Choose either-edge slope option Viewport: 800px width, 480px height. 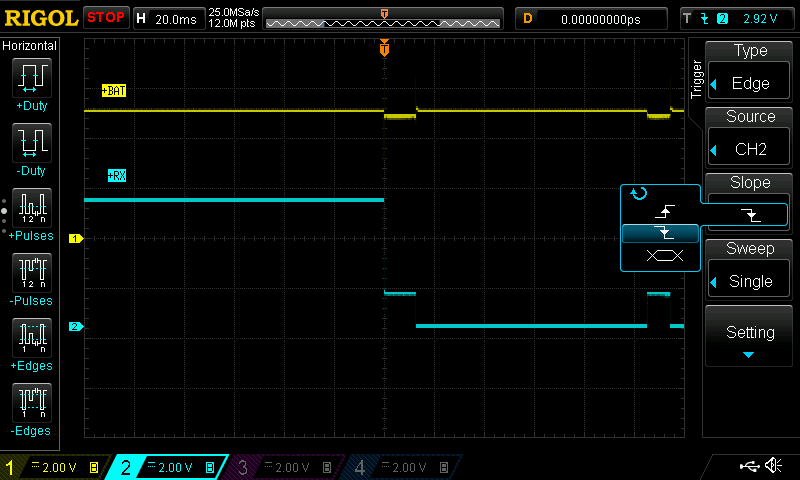665,256
